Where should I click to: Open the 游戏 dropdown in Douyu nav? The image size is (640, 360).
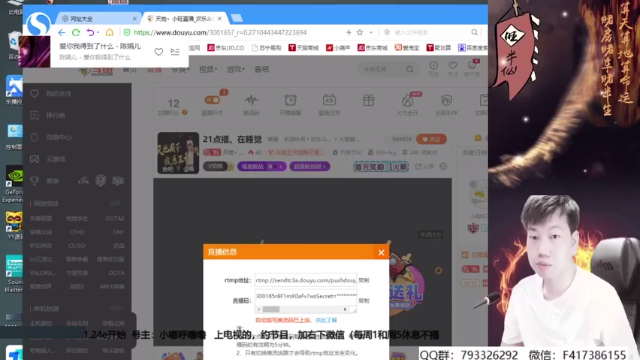point(236,69)
